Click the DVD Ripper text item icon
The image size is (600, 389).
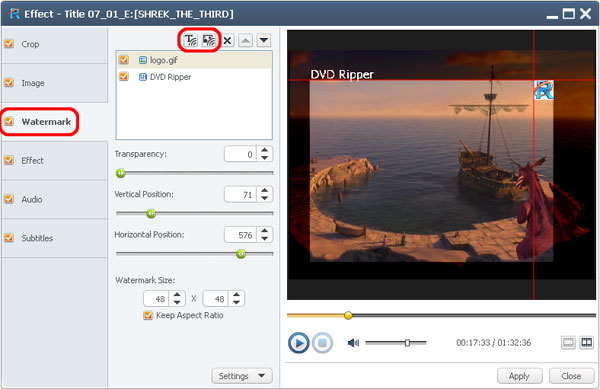[143, 77]
